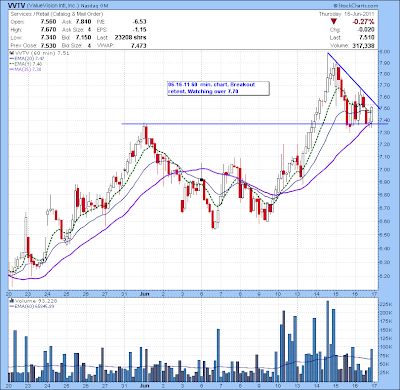Click the -0.27% percent change

pos(363,22)
